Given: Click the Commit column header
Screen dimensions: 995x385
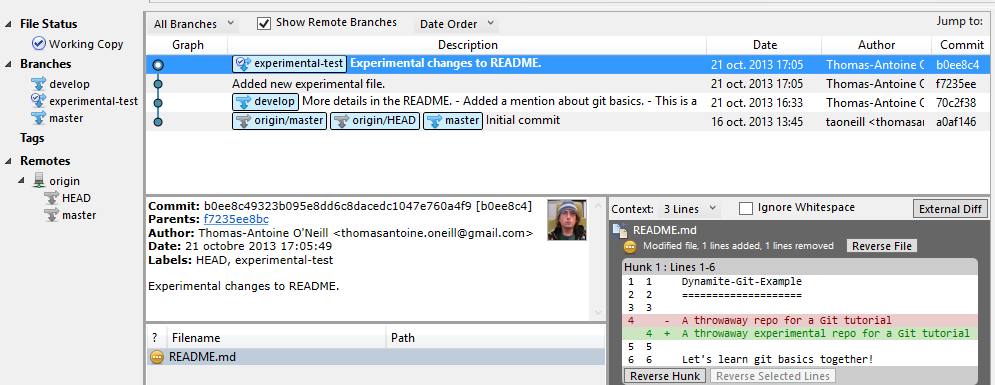Looking at the screenshot, I should (961, 45).
